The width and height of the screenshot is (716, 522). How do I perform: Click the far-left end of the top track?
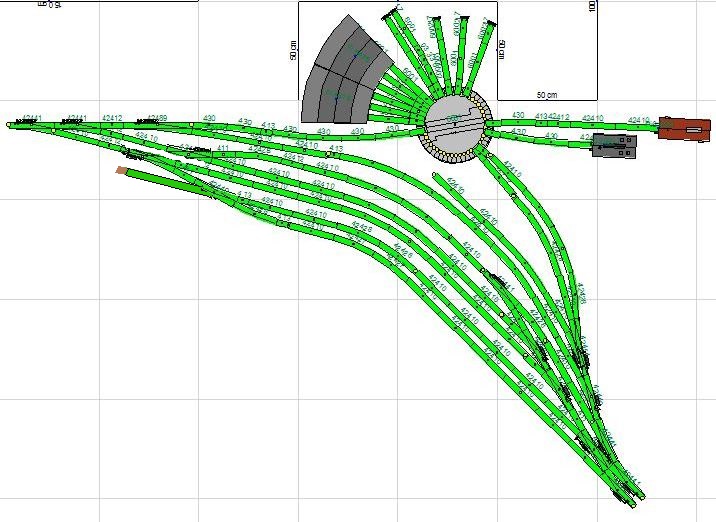(x=10, y=125)
